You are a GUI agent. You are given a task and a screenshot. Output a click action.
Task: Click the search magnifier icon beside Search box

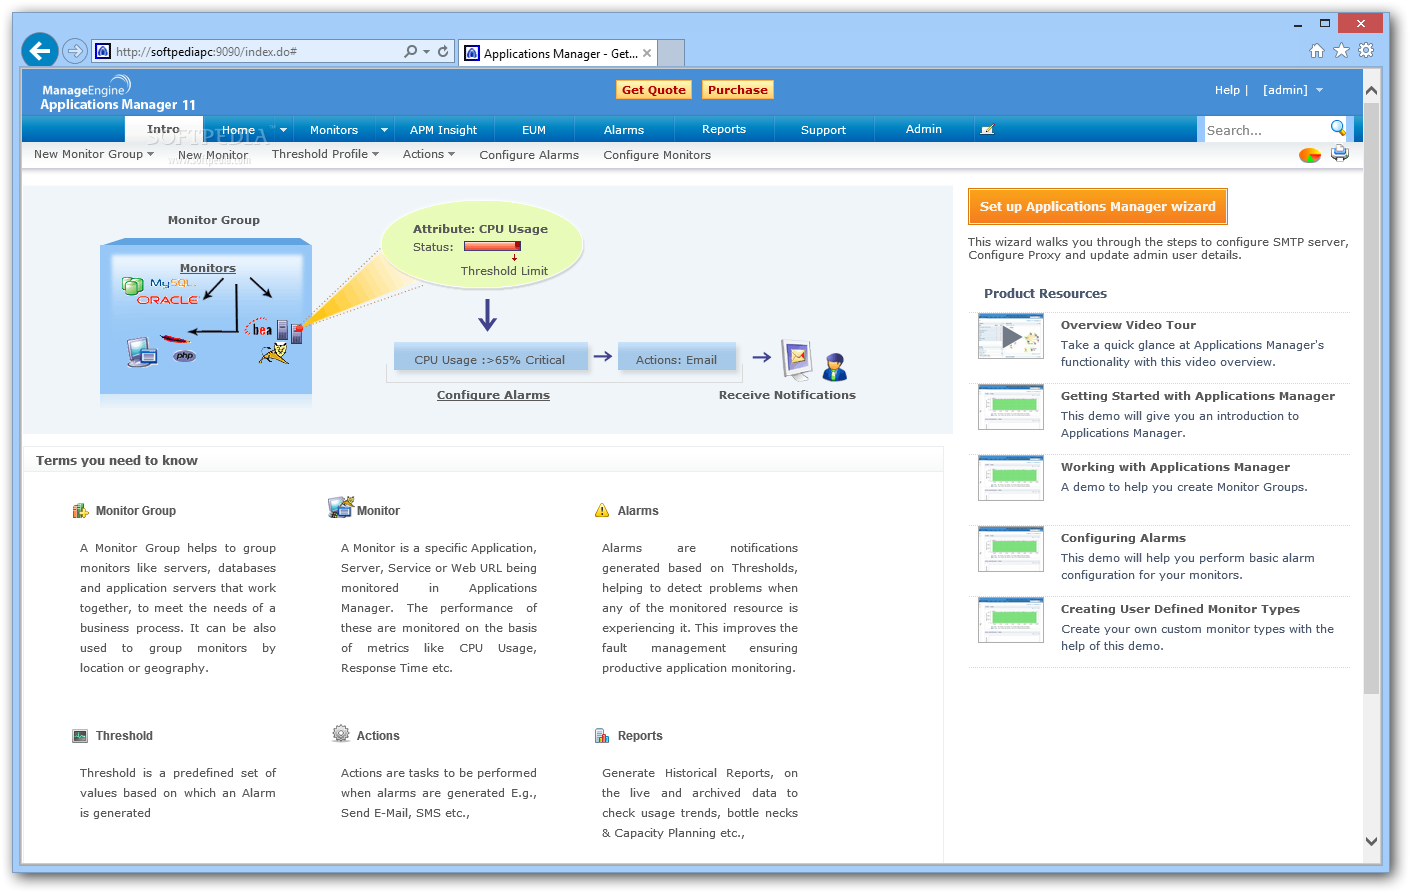[1338, 128]
